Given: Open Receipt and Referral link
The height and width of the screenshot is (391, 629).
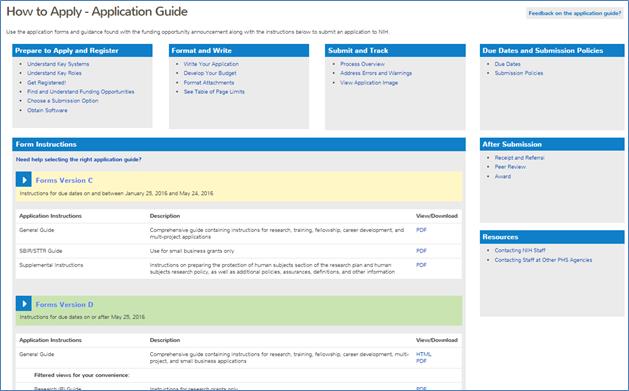Looking at the screenshot, I should click(519, 158).
